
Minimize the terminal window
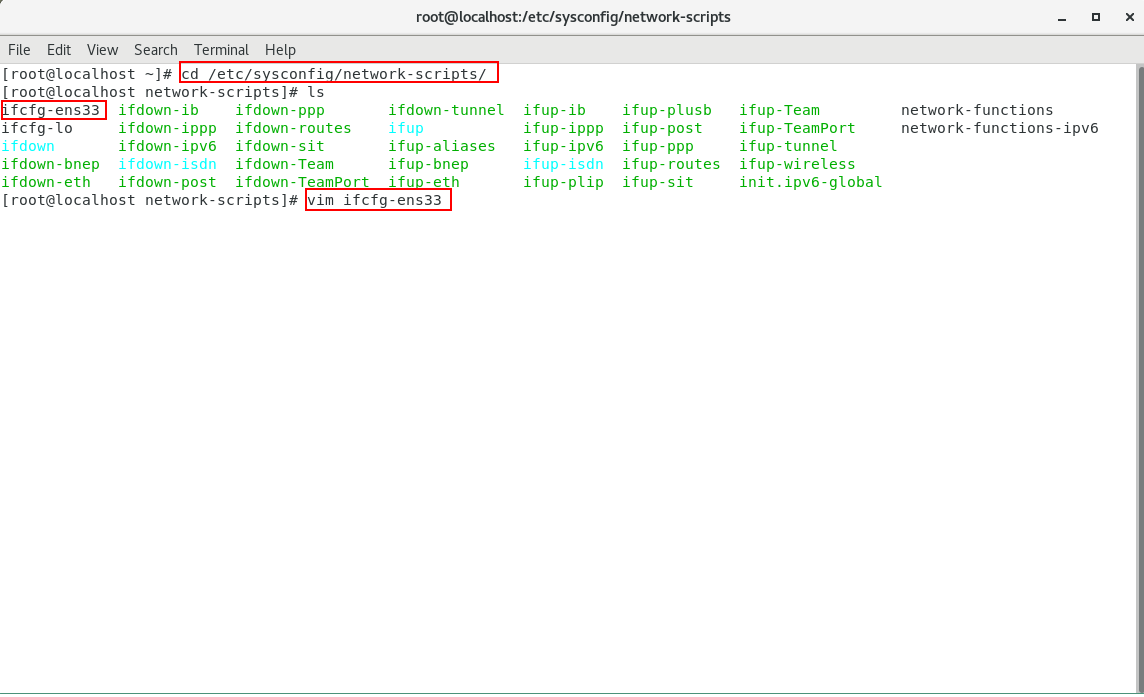pos(1062,18)
